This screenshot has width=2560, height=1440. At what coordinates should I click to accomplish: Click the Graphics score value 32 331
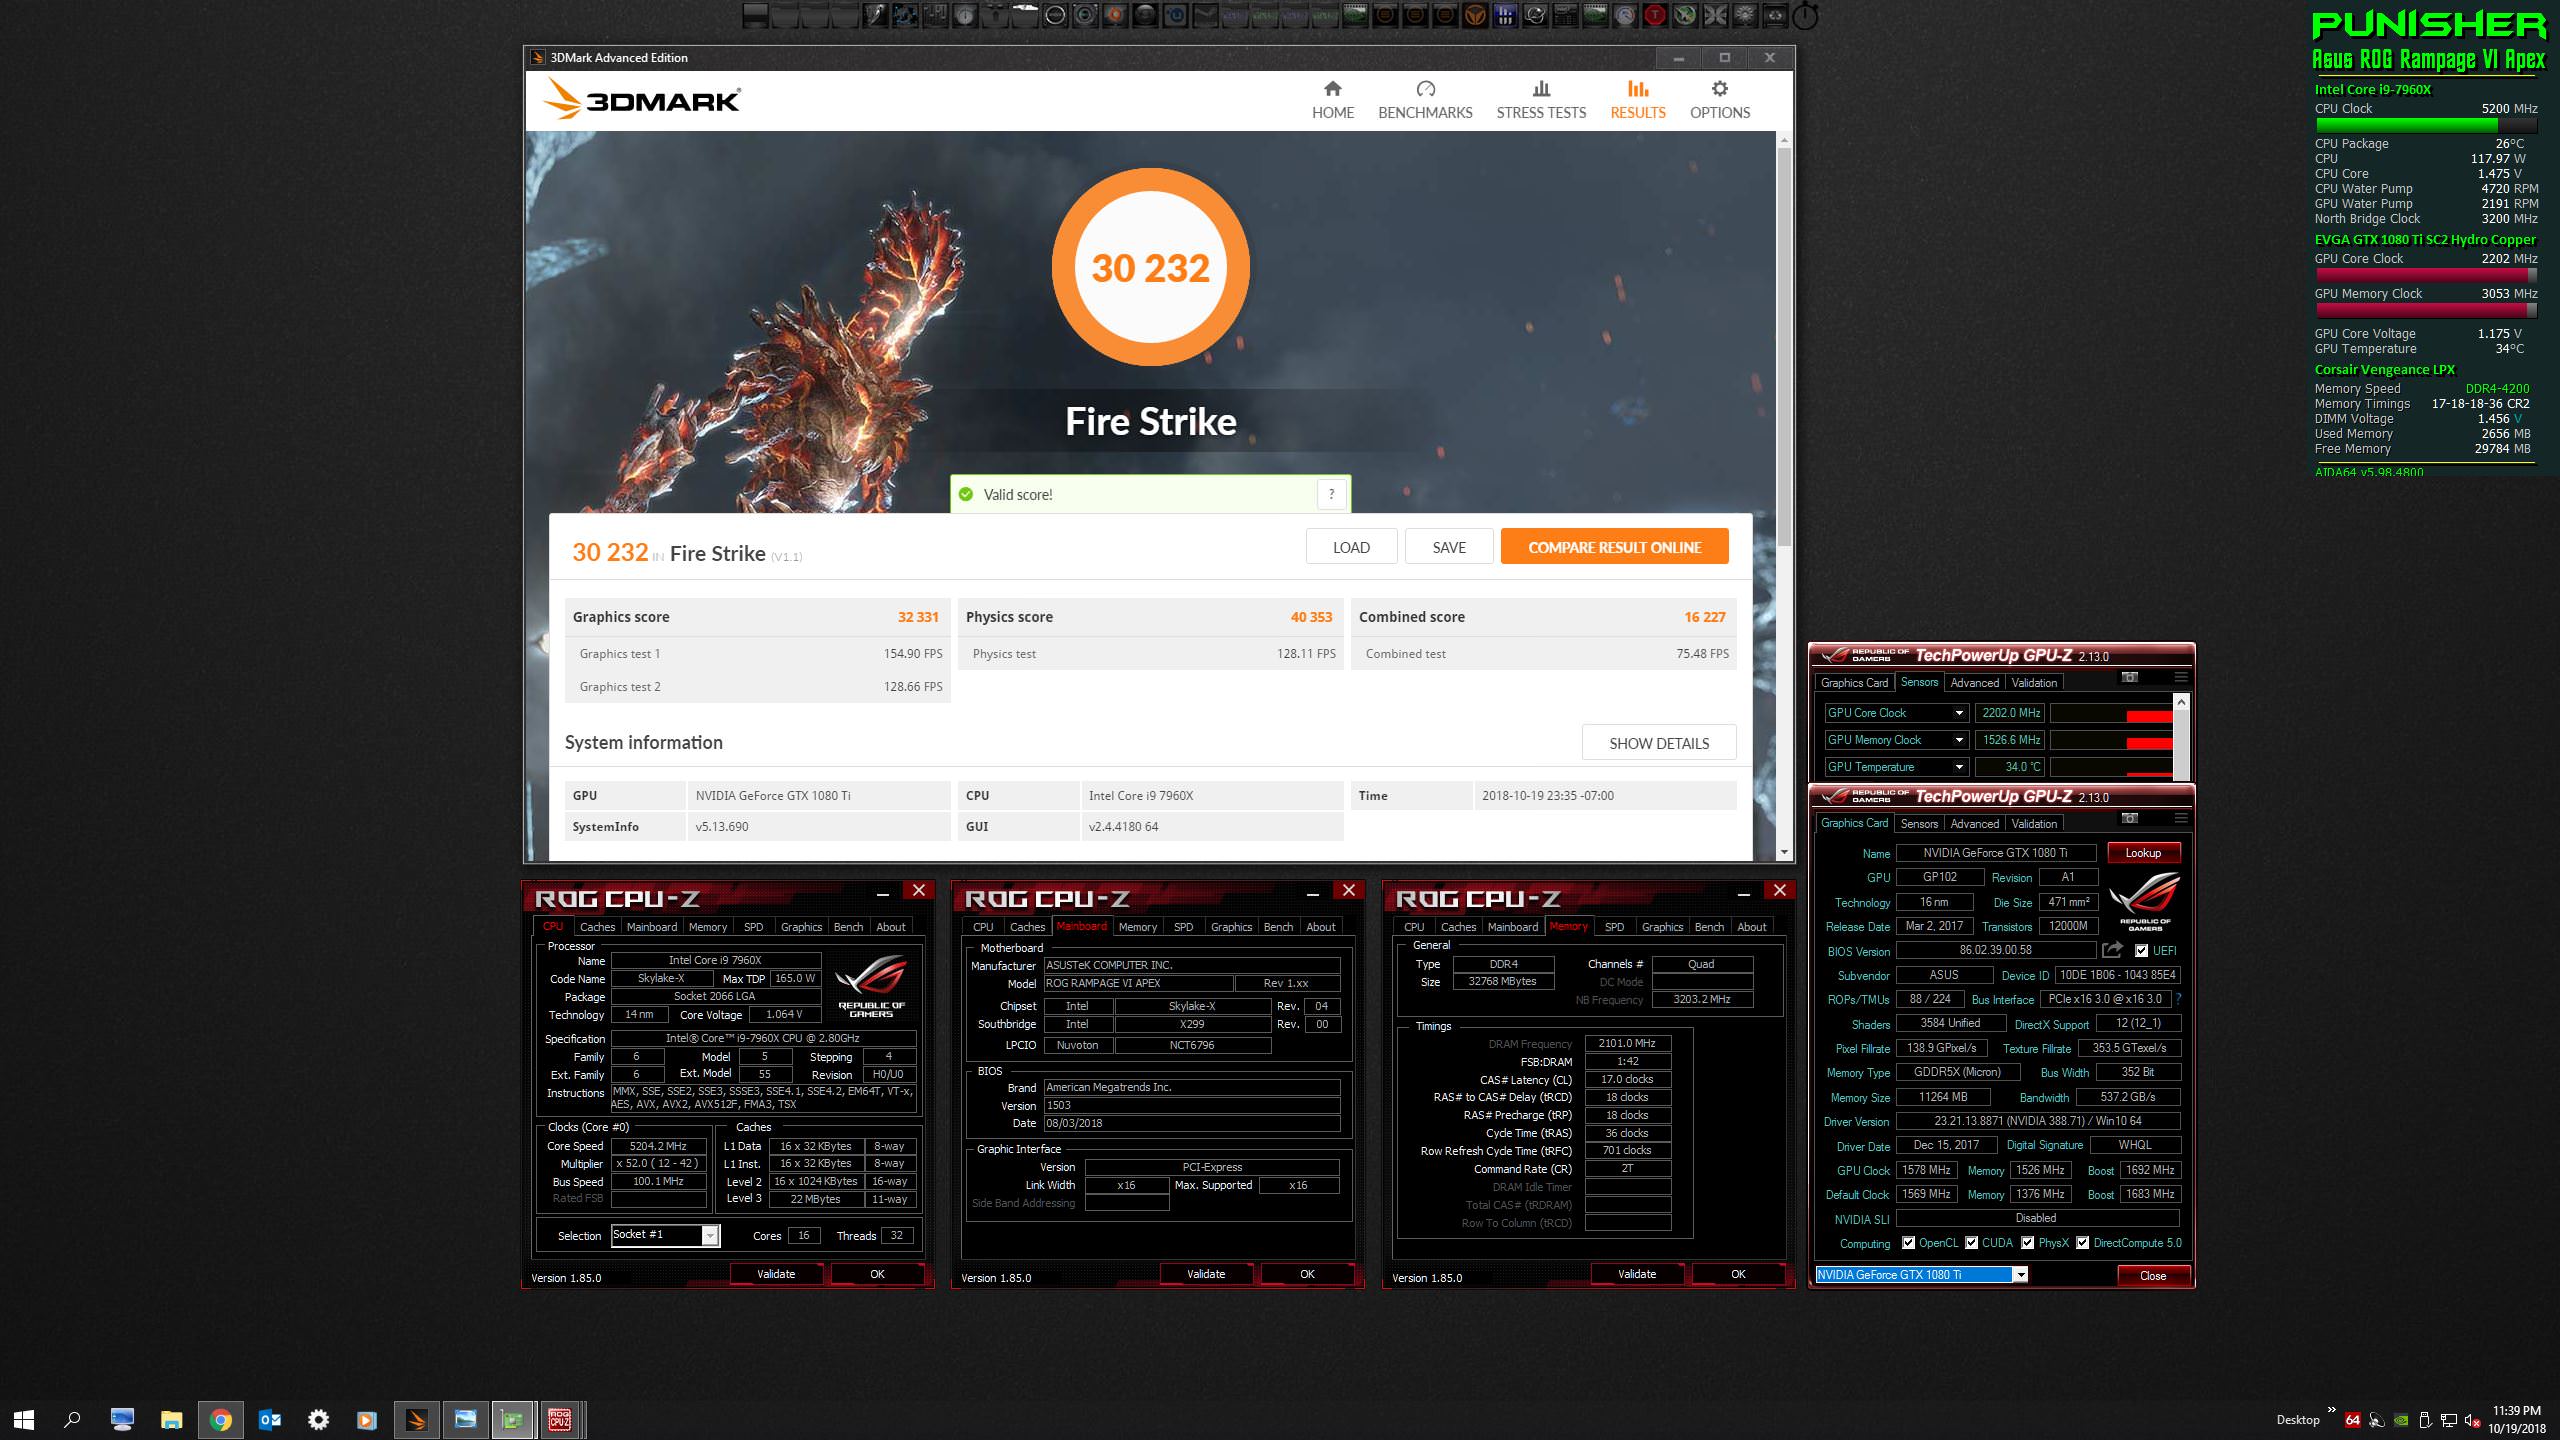917,617
